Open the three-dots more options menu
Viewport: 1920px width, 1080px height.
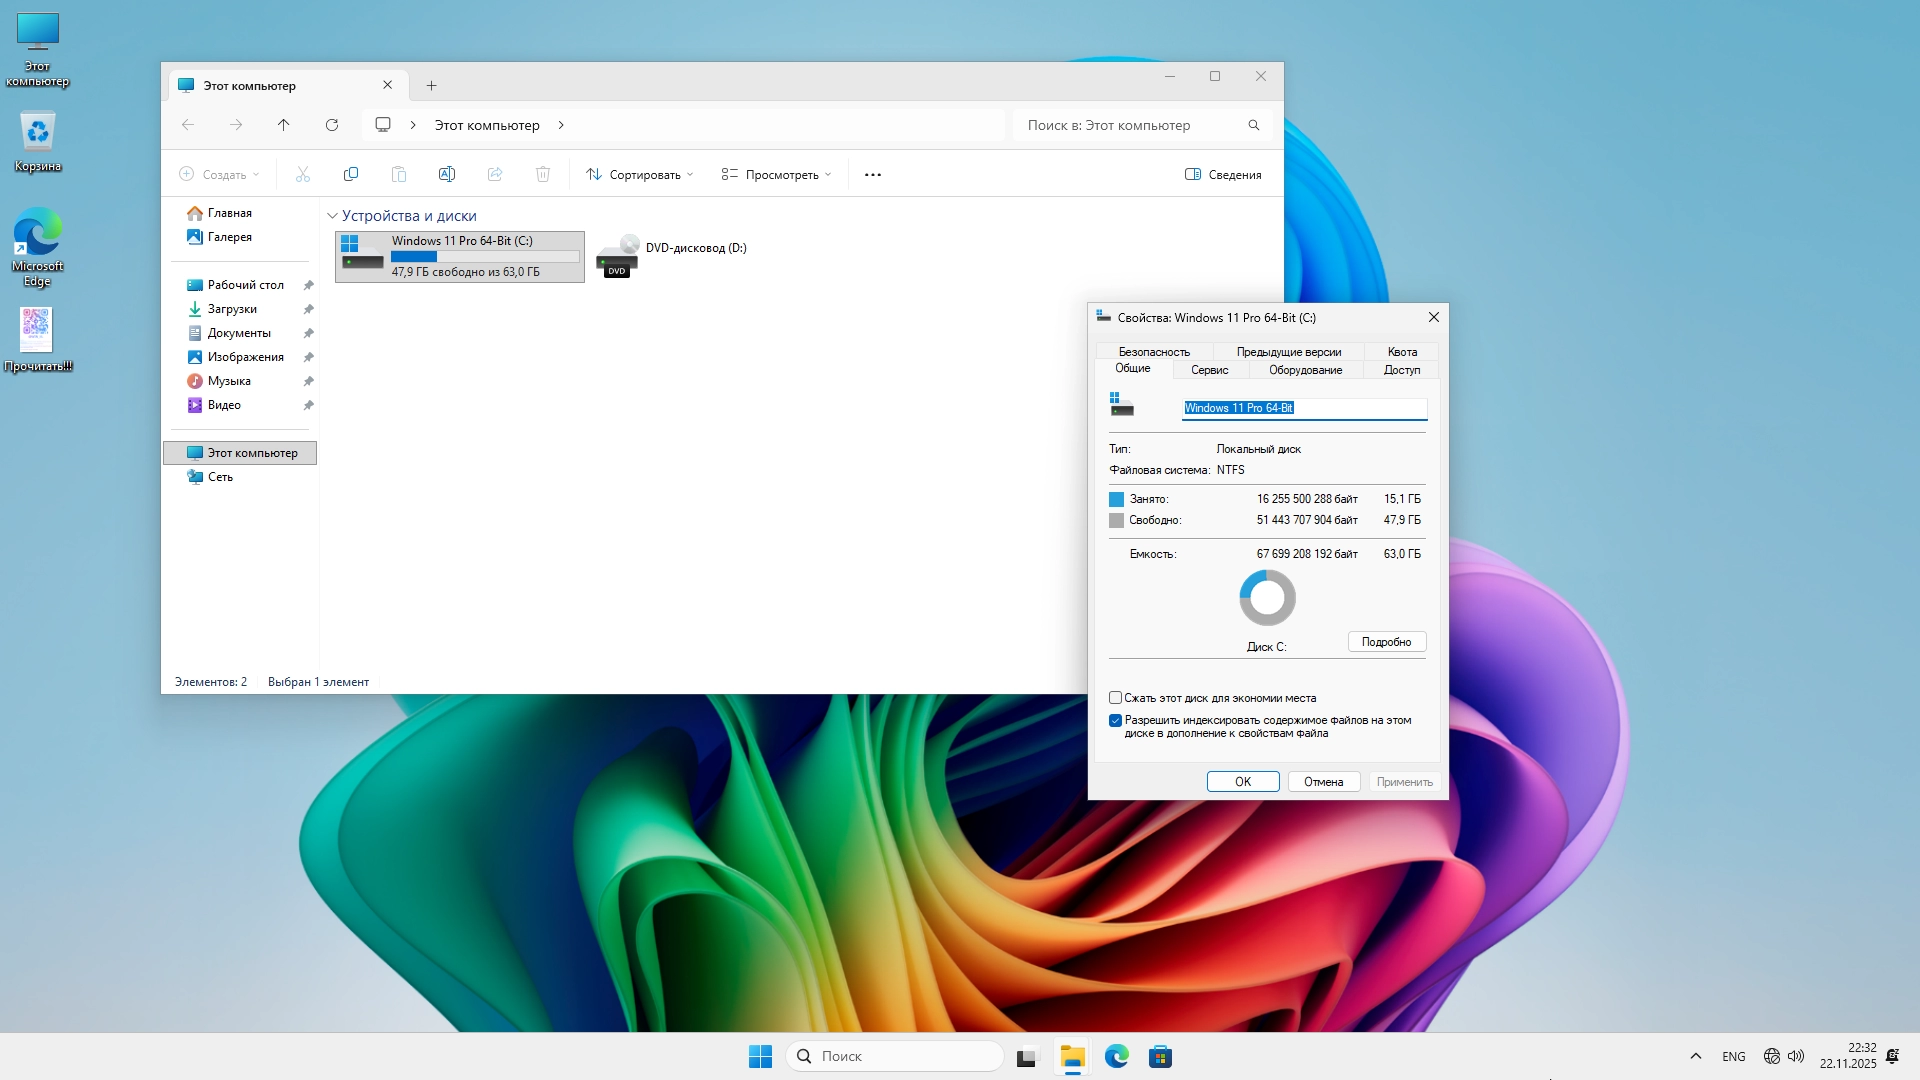tap(873, 174)
